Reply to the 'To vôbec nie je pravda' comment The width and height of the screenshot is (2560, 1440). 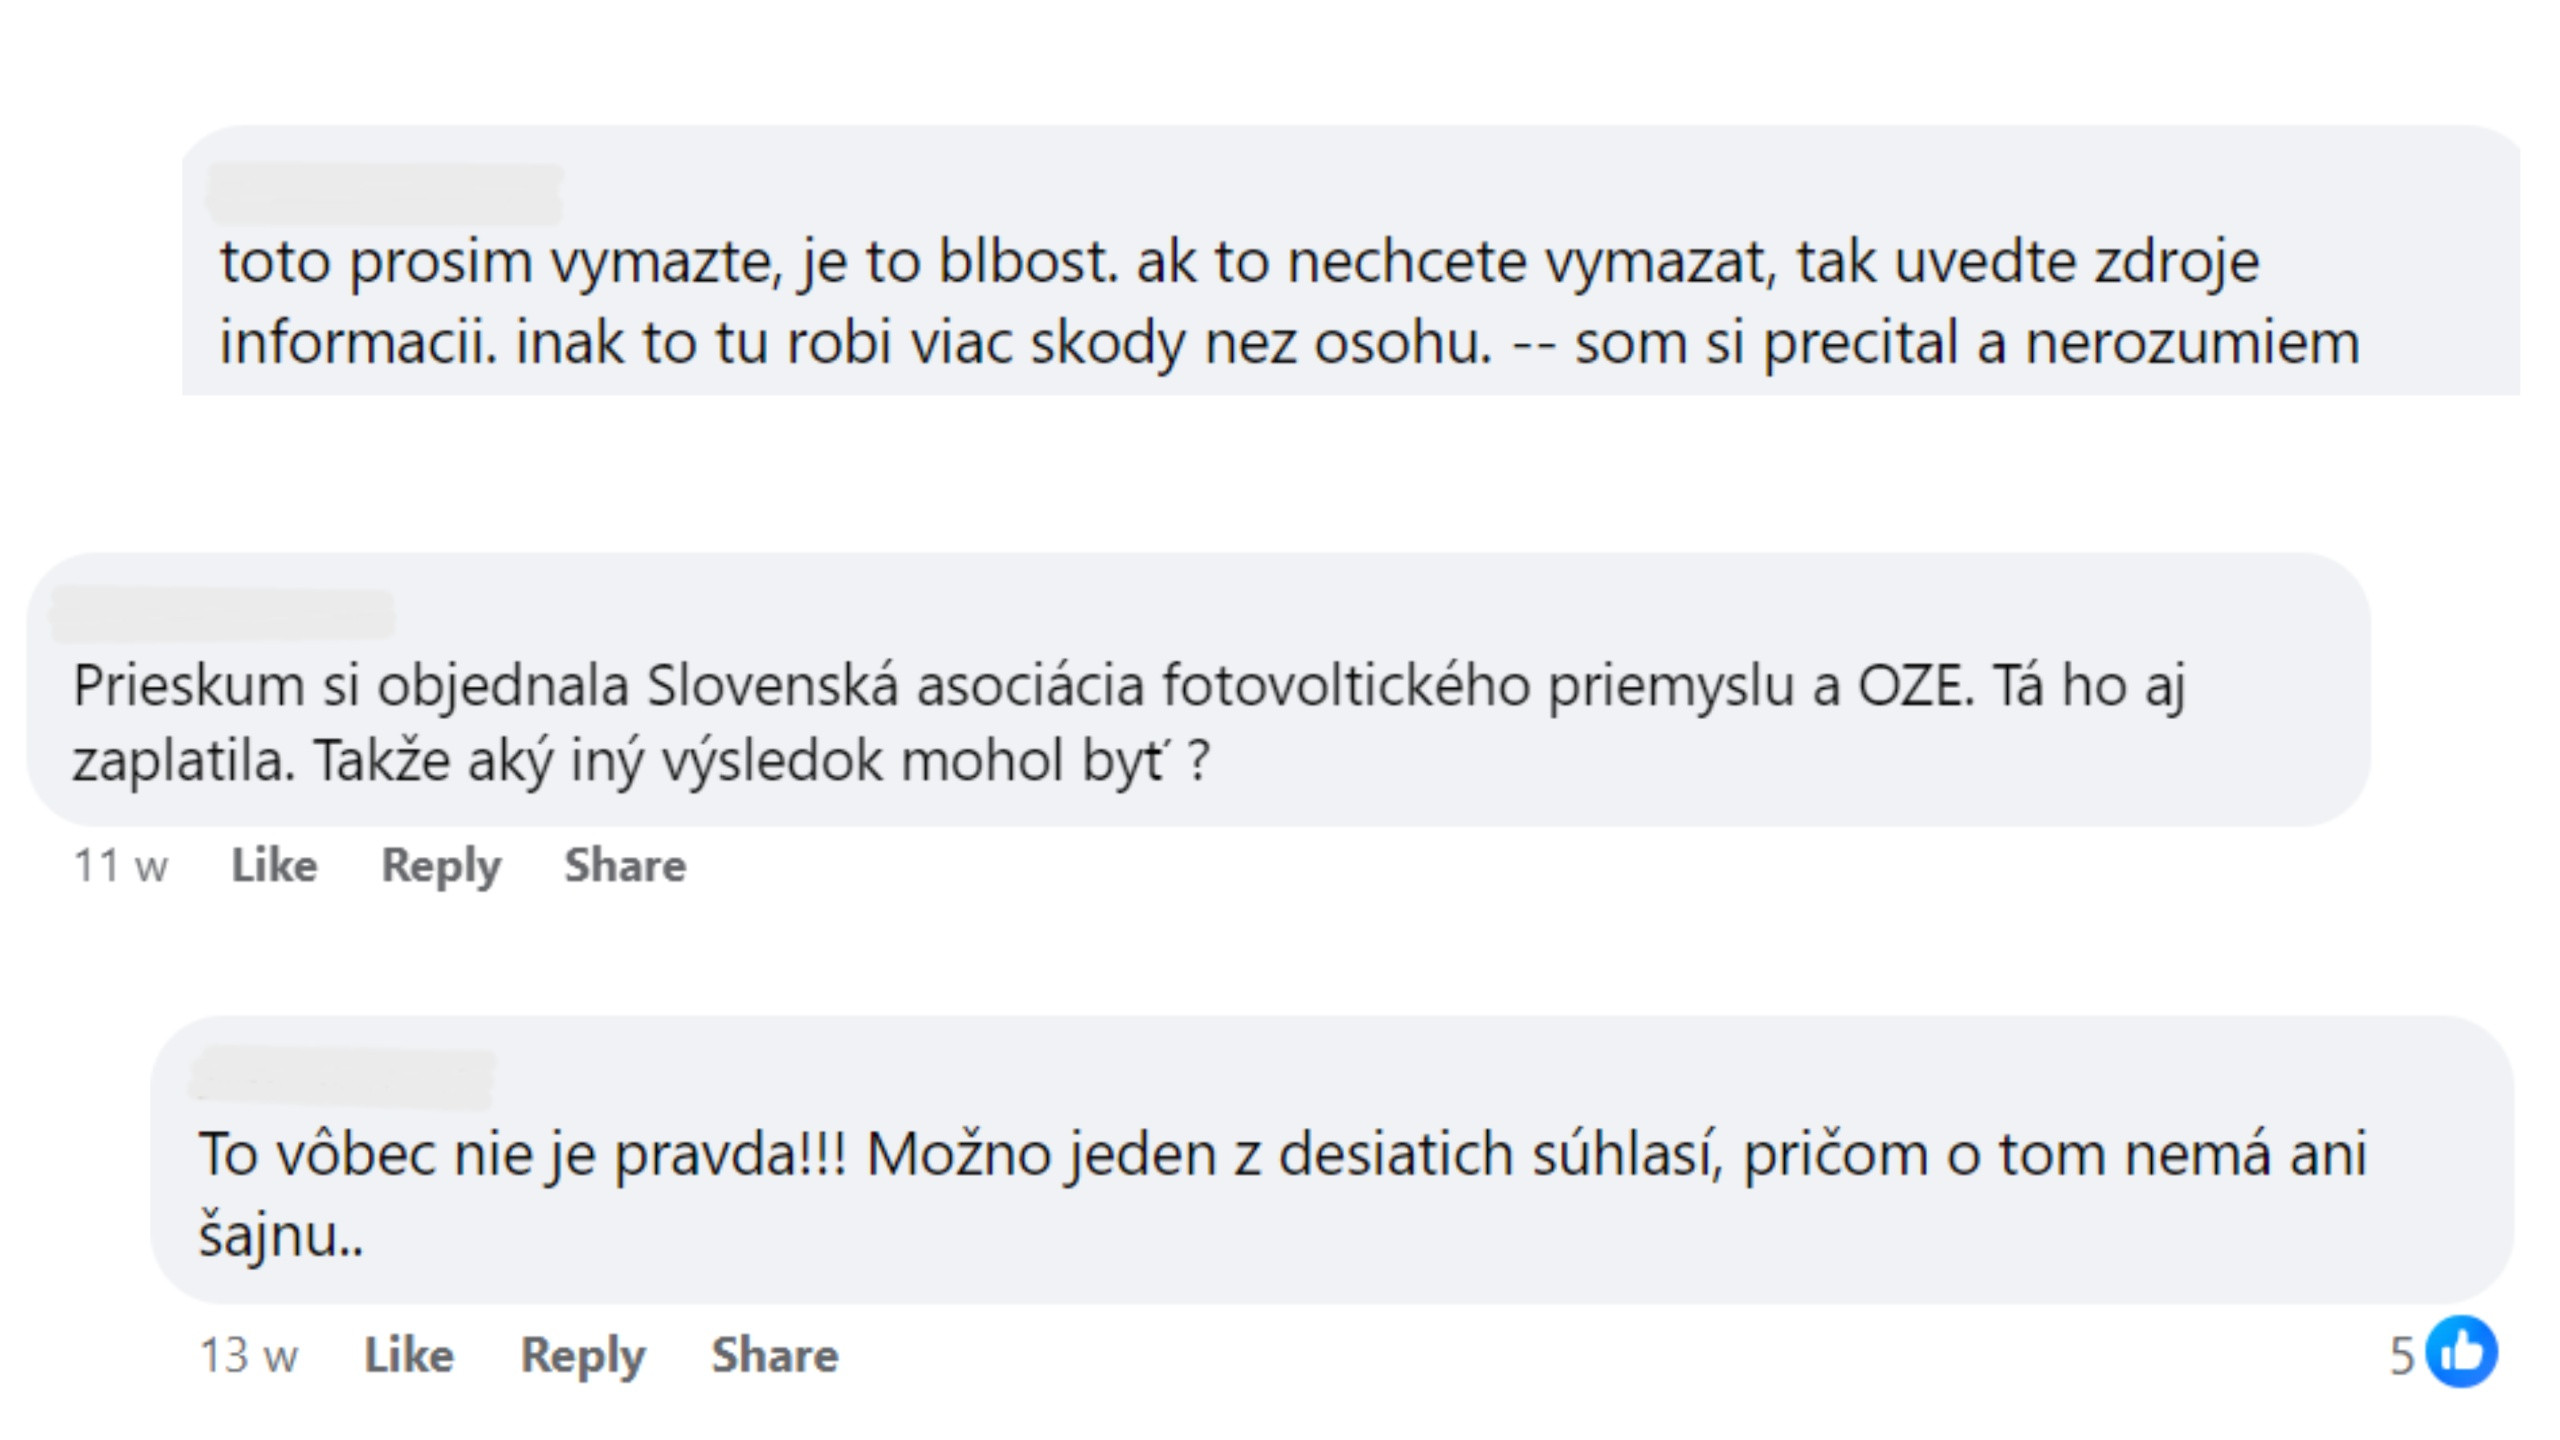click(583, 1356)
